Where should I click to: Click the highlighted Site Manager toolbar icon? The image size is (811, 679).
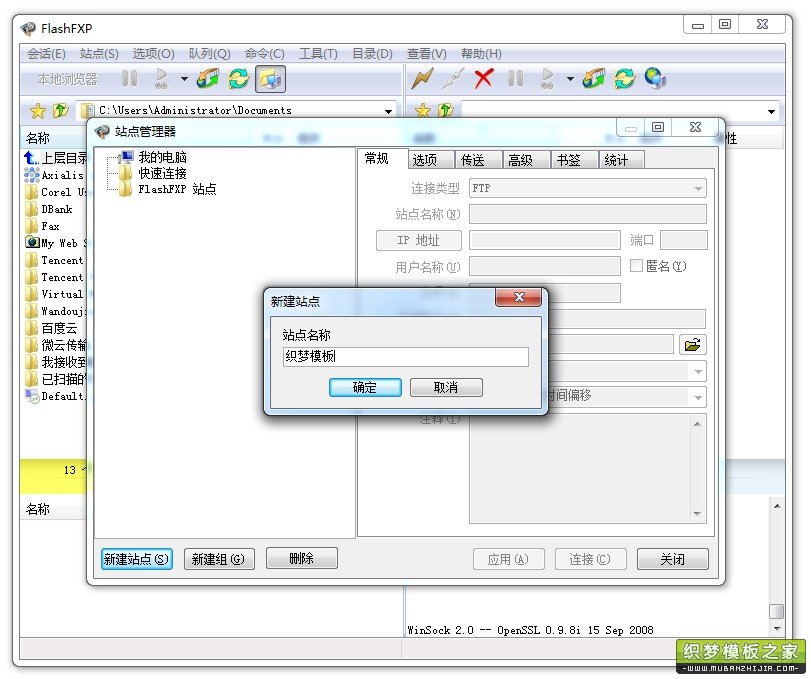coord(268,79)
